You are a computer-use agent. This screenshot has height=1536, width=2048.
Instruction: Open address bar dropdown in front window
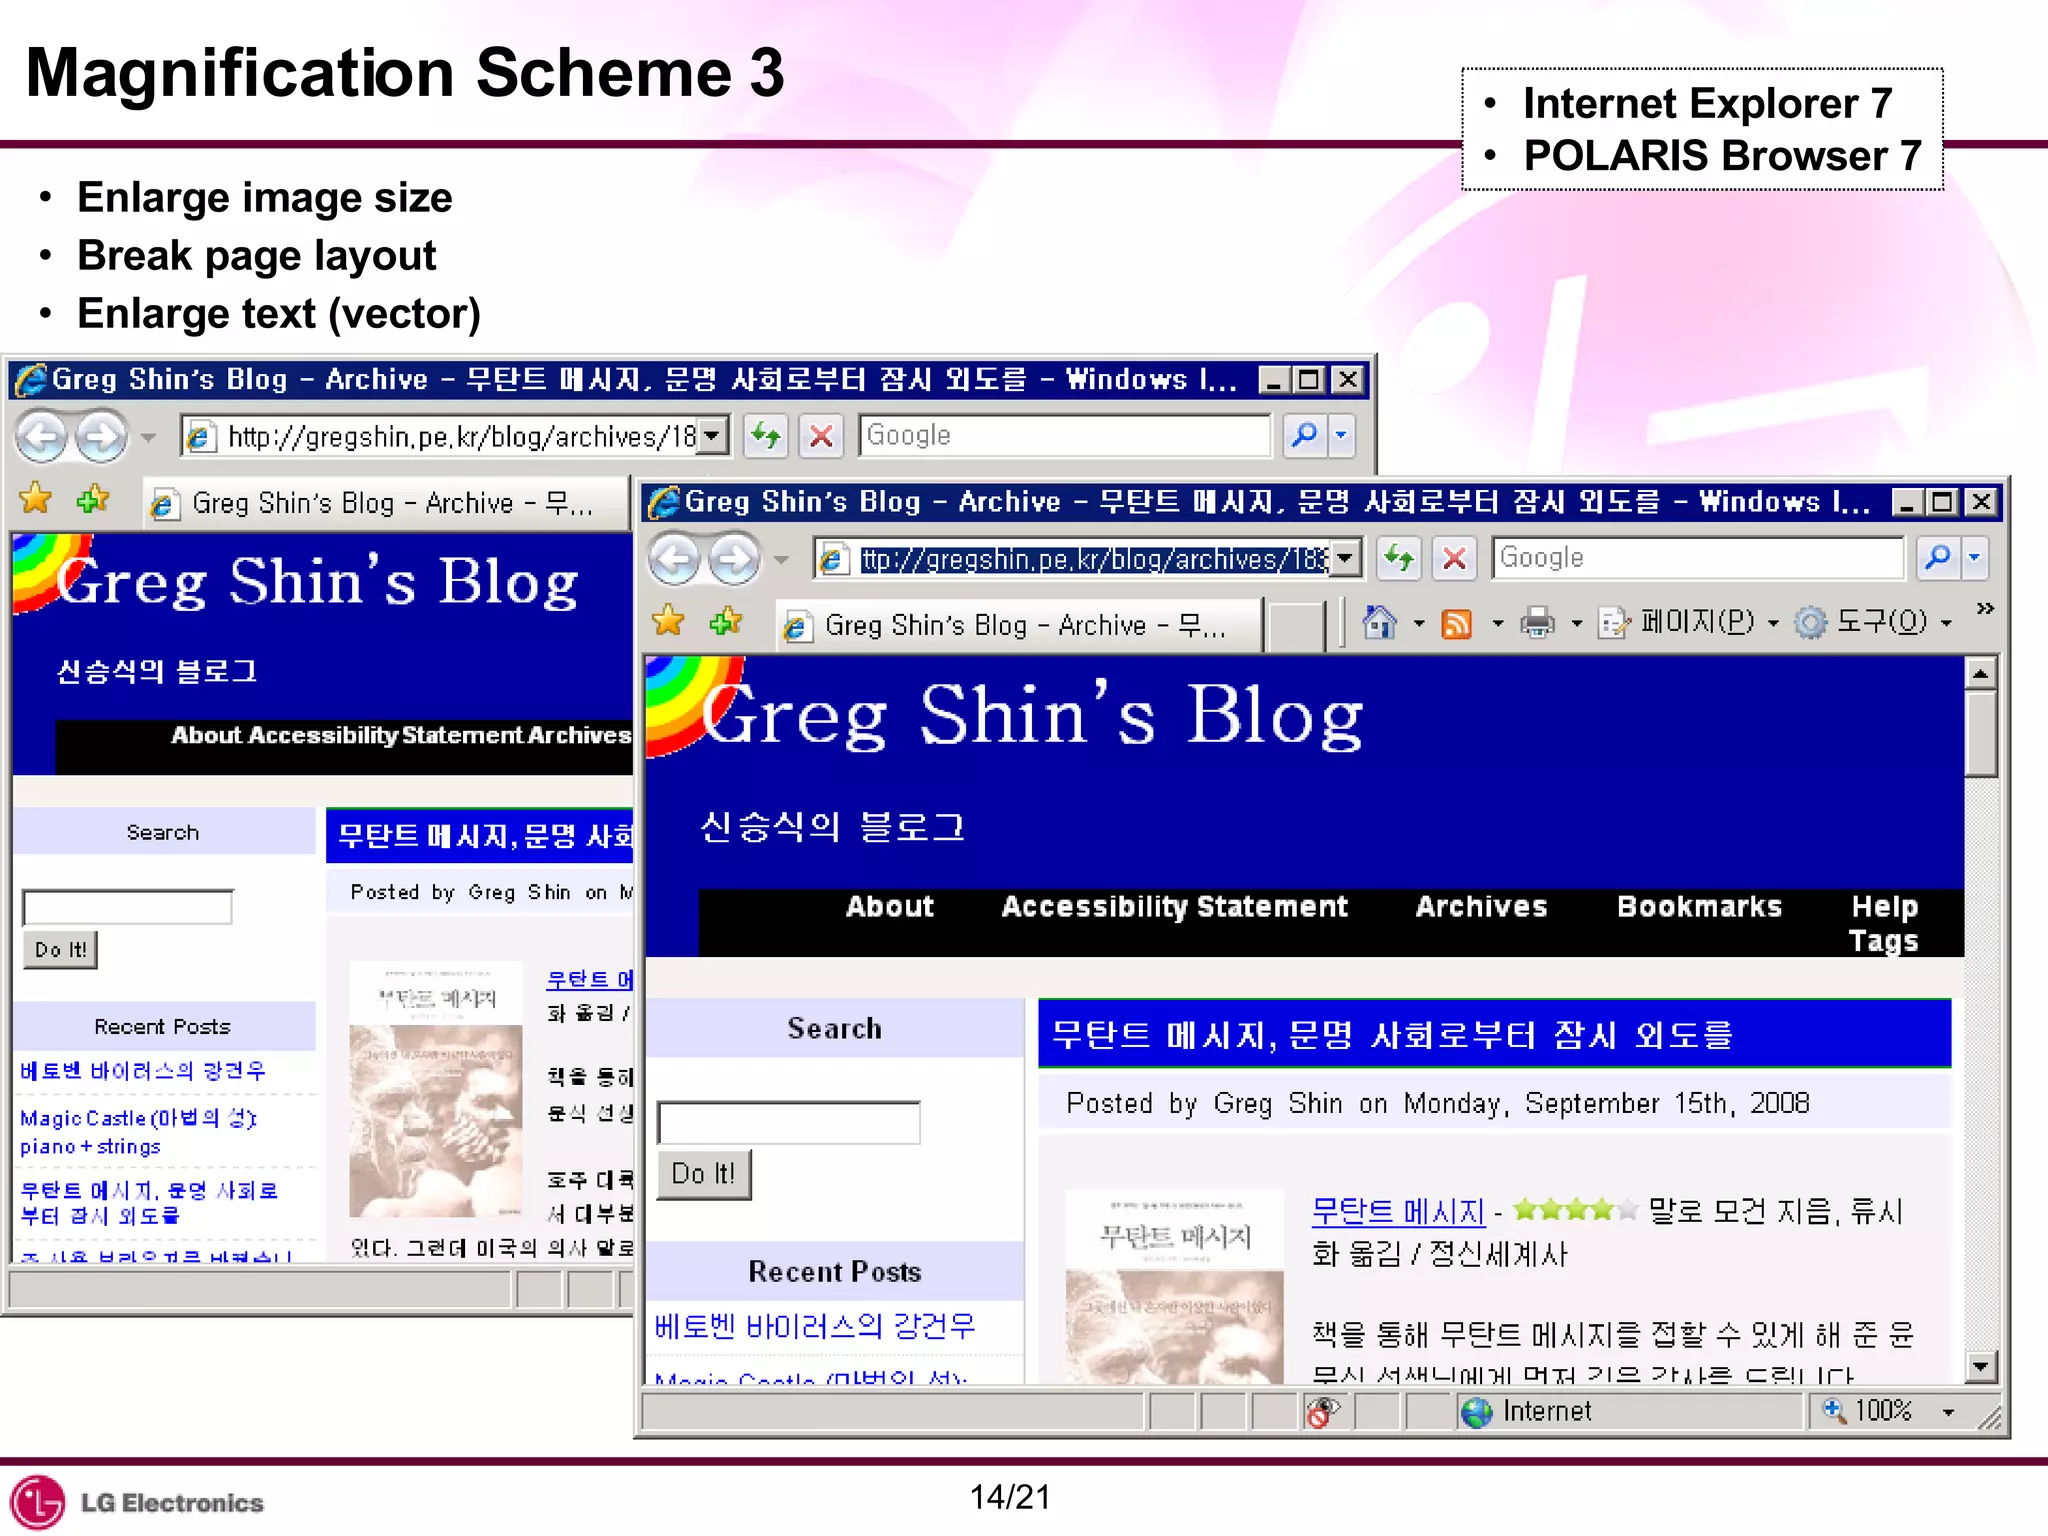[x=1346, y=558]
